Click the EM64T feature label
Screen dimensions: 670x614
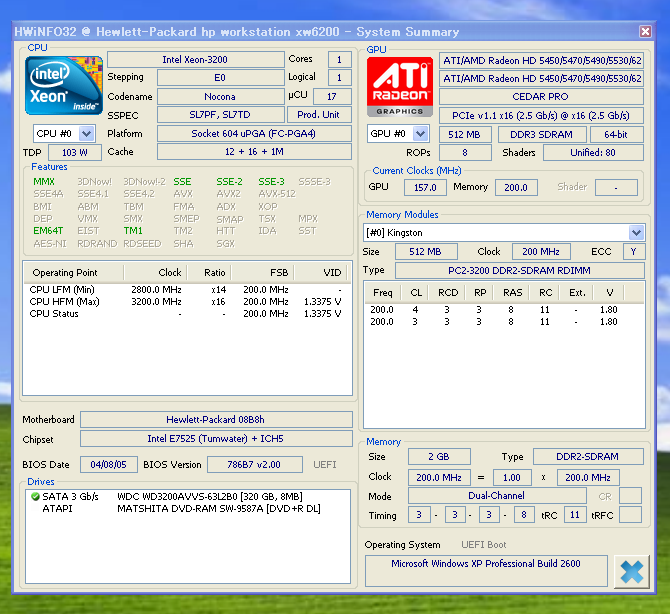click(x=47, y=230)
